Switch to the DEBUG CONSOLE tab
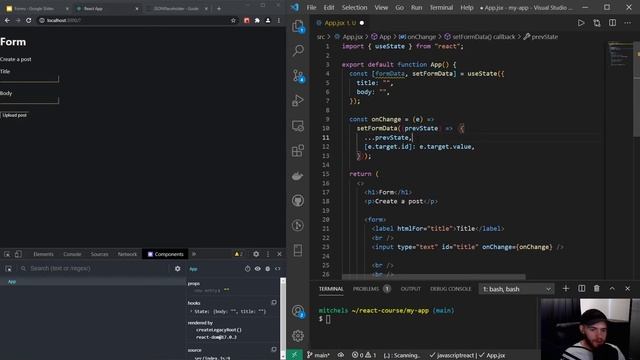Image resolution: width=640 pixels, height=360 pixels. pos(451,289)
